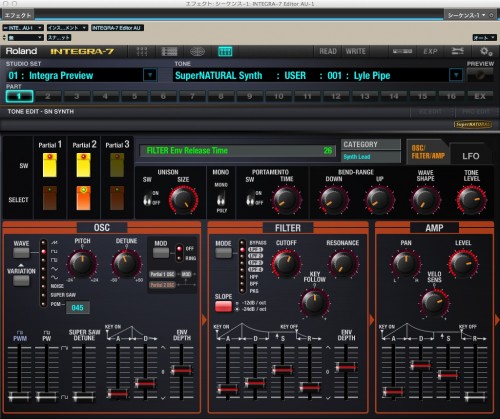This screenshot has height=419, width=500.
Task: Toggle the MONO/POLY switch
Action: click(x=220, y=198)
